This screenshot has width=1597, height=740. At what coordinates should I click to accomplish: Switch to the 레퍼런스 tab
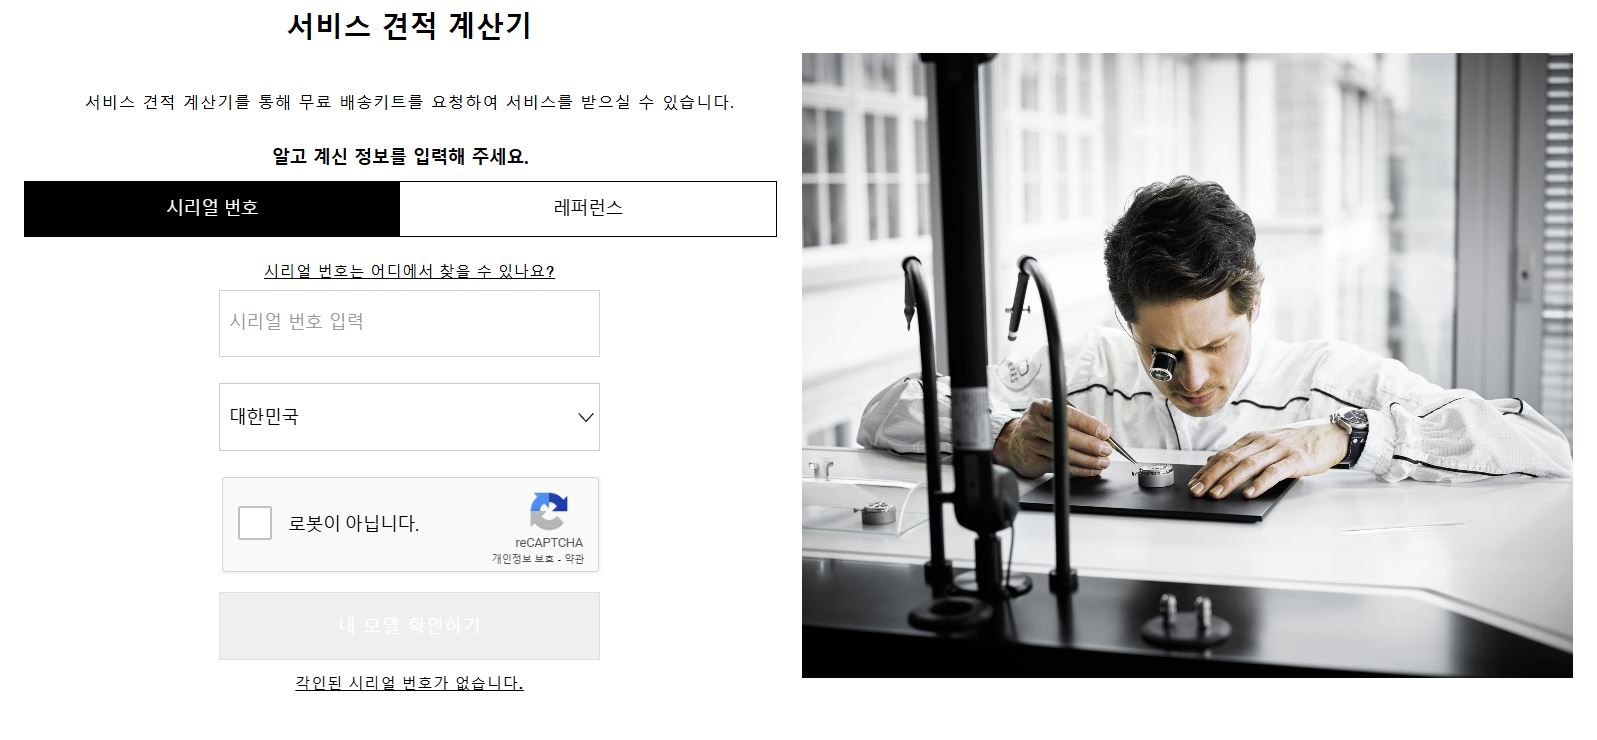(588, 208)
